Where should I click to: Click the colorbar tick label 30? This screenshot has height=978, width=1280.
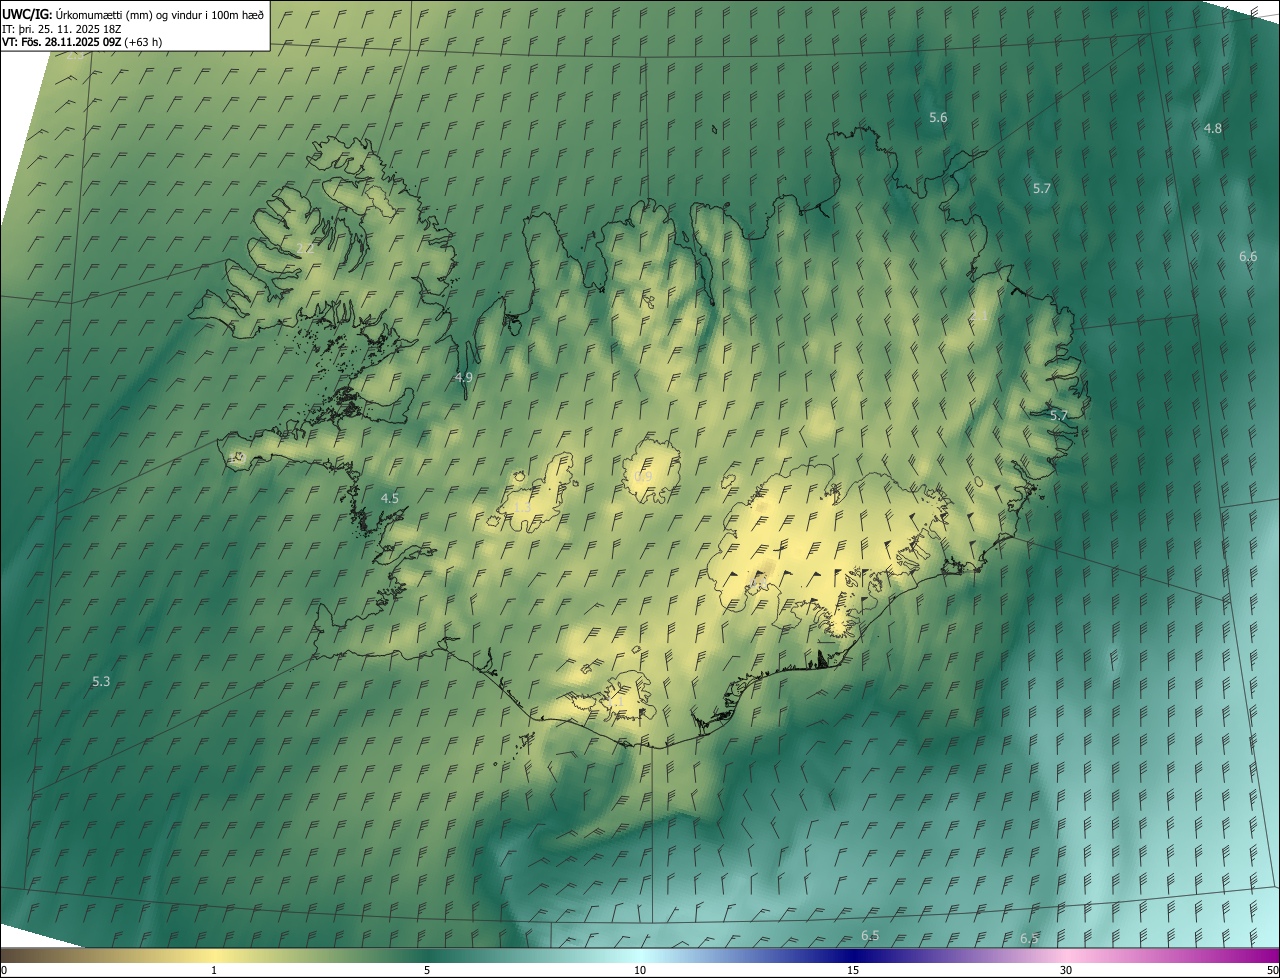(x=1066, y=970)
